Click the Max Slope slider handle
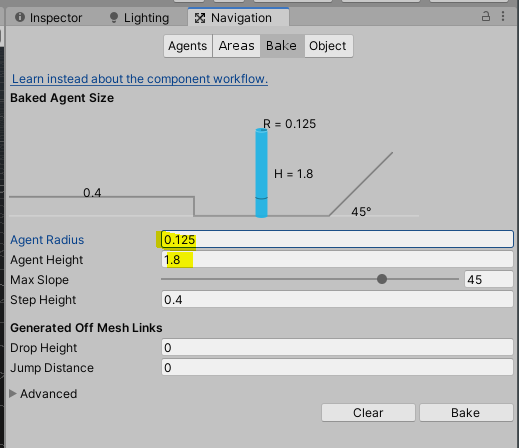This screenshot has height=448, width=519. click(382, 279)
